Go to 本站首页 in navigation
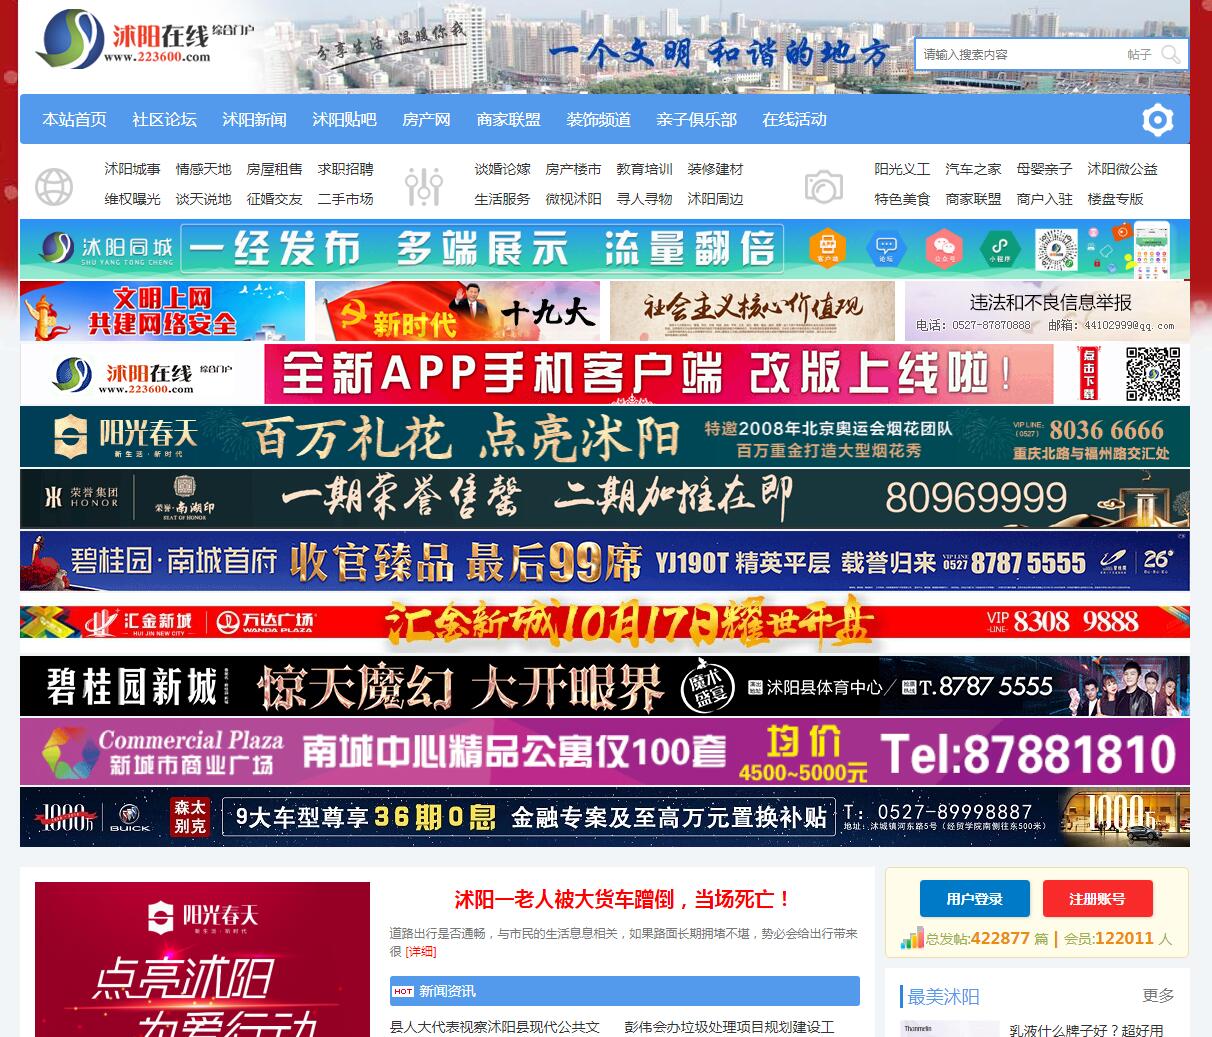This screenshot has height=1037, width=1212. coord(74,119)
